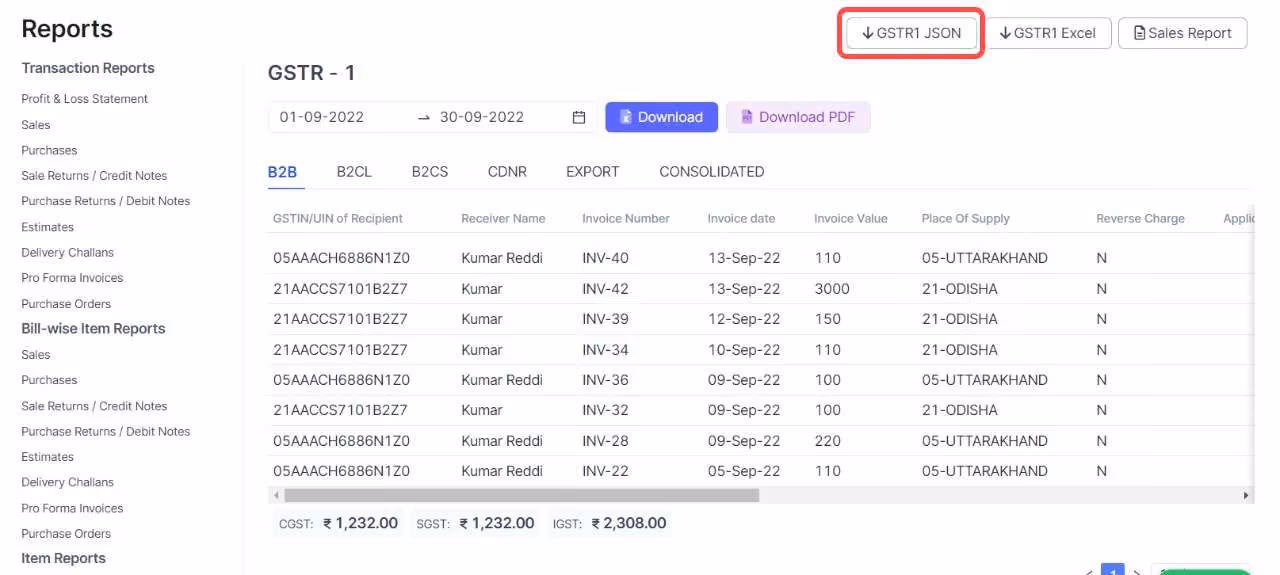Select invoice number INV-28
Screen dimensions: 1280x575
(x=606, y=441)
